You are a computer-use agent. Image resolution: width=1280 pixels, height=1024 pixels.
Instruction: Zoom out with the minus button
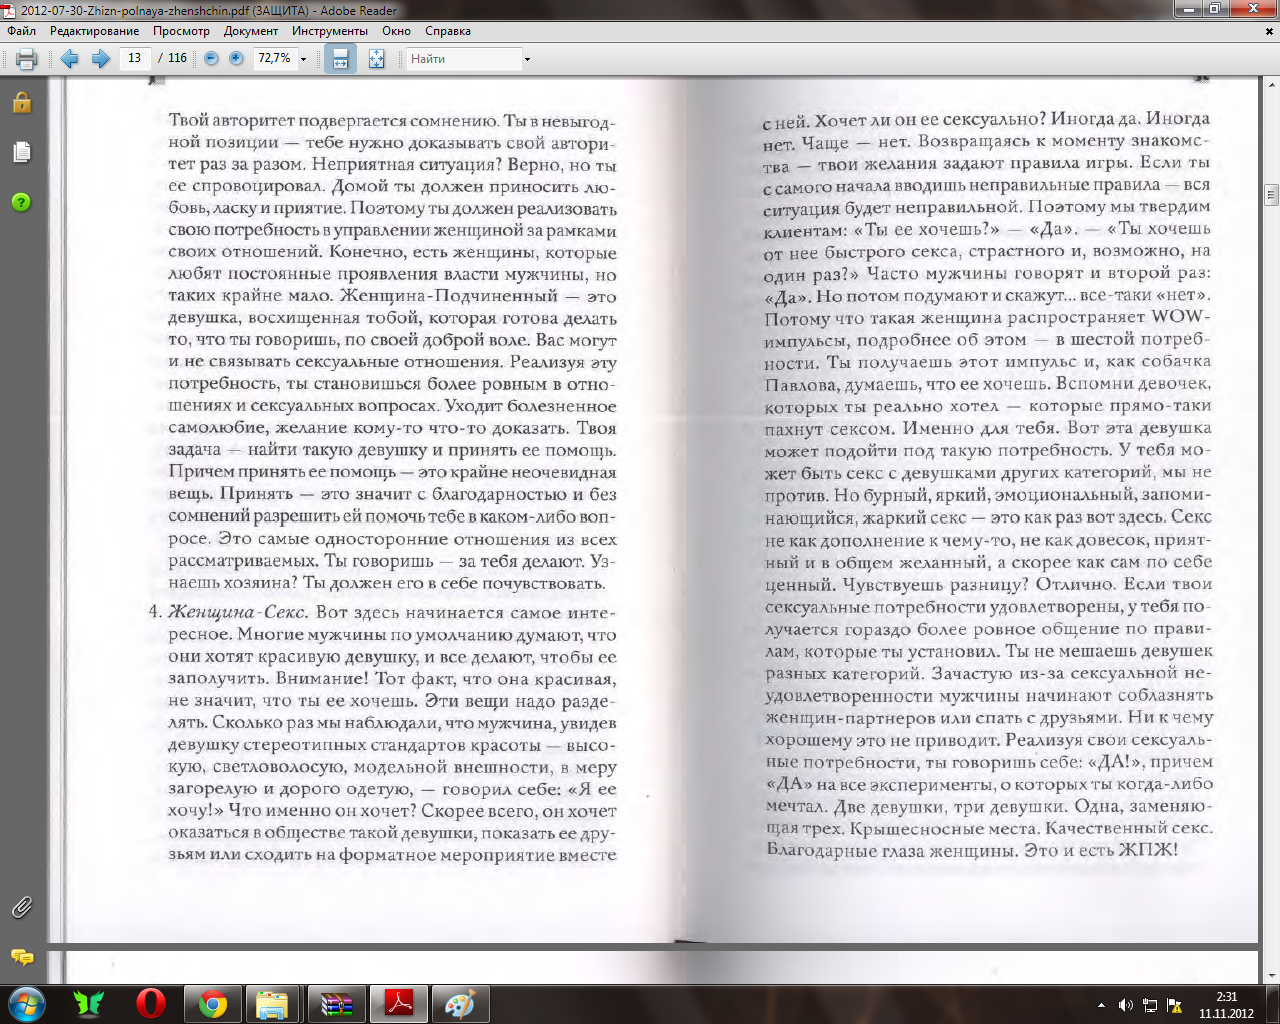[211, 59]
